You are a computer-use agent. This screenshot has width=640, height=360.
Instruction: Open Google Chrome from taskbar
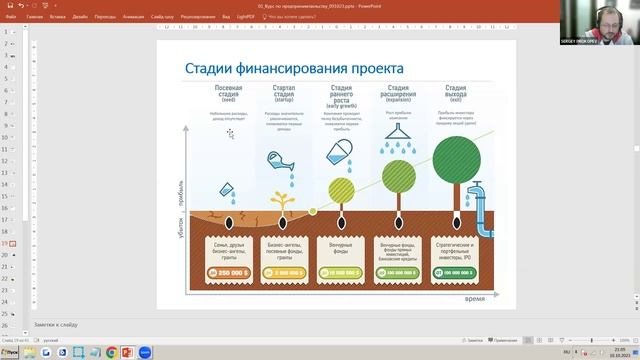(x=111, y=352)
